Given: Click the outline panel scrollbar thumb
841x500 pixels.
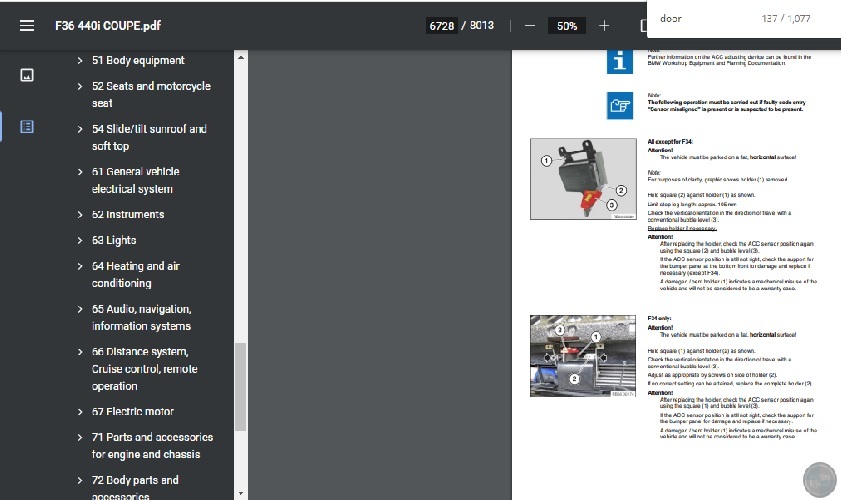Looking at the screenshot, I should tap(241, 387).
